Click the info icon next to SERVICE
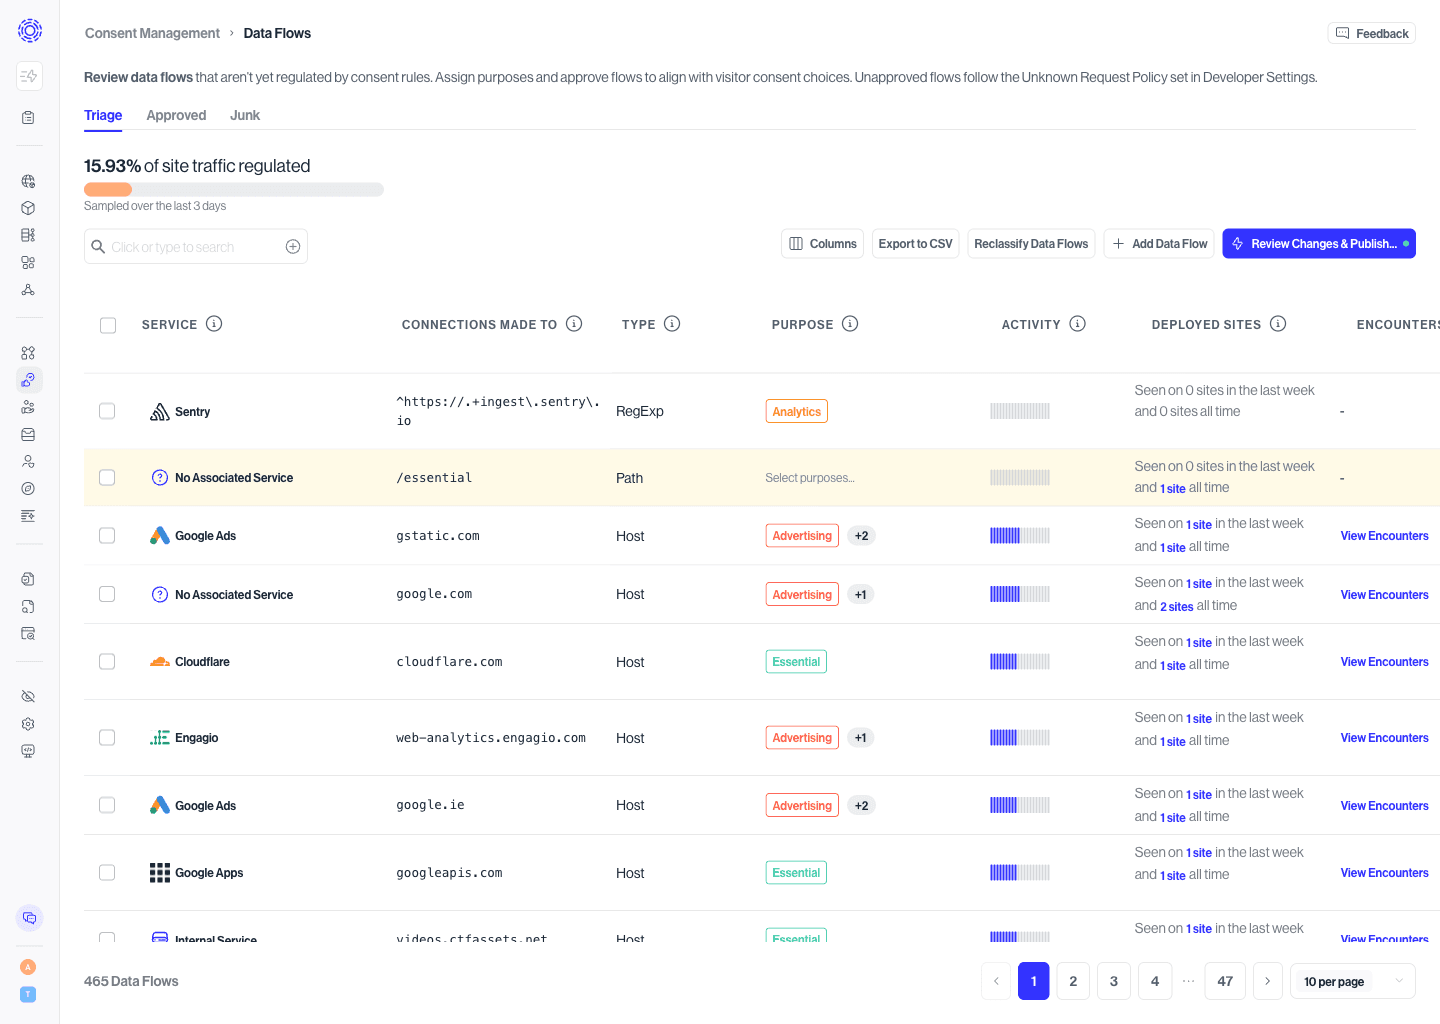The height and width of the screenshot is (1024, 1440). 214,324
